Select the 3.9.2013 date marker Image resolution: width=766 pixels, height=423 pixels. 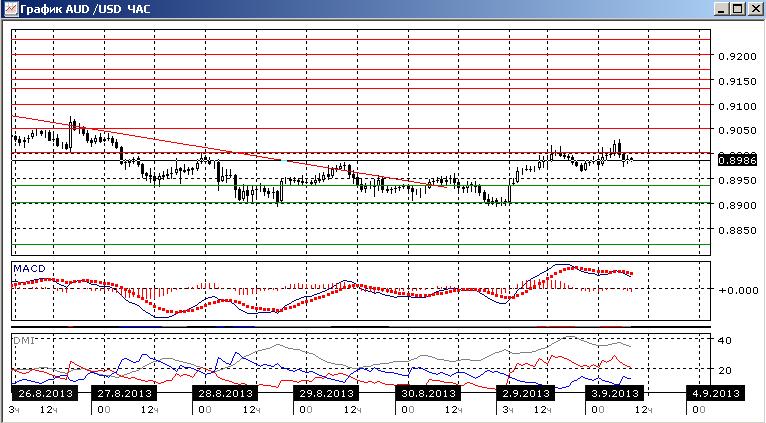(x=615, y=393)
